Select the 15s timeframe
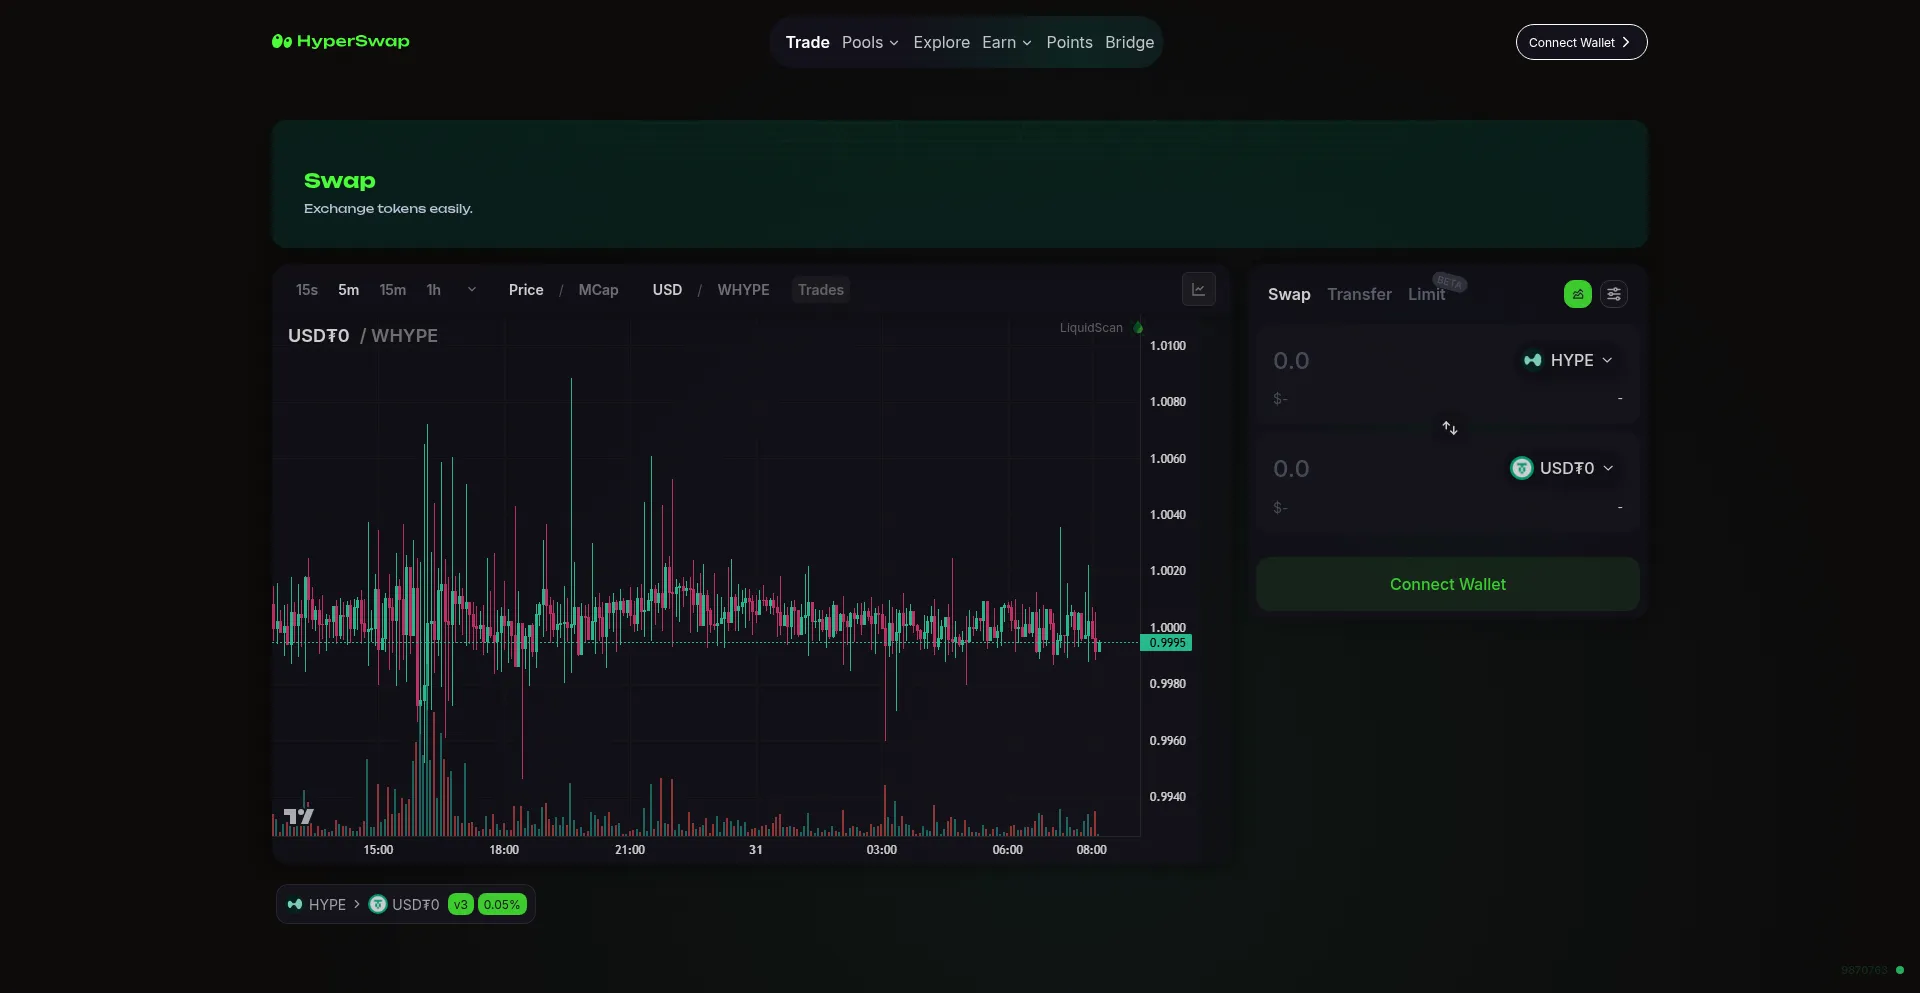 [x=306, y=290]
